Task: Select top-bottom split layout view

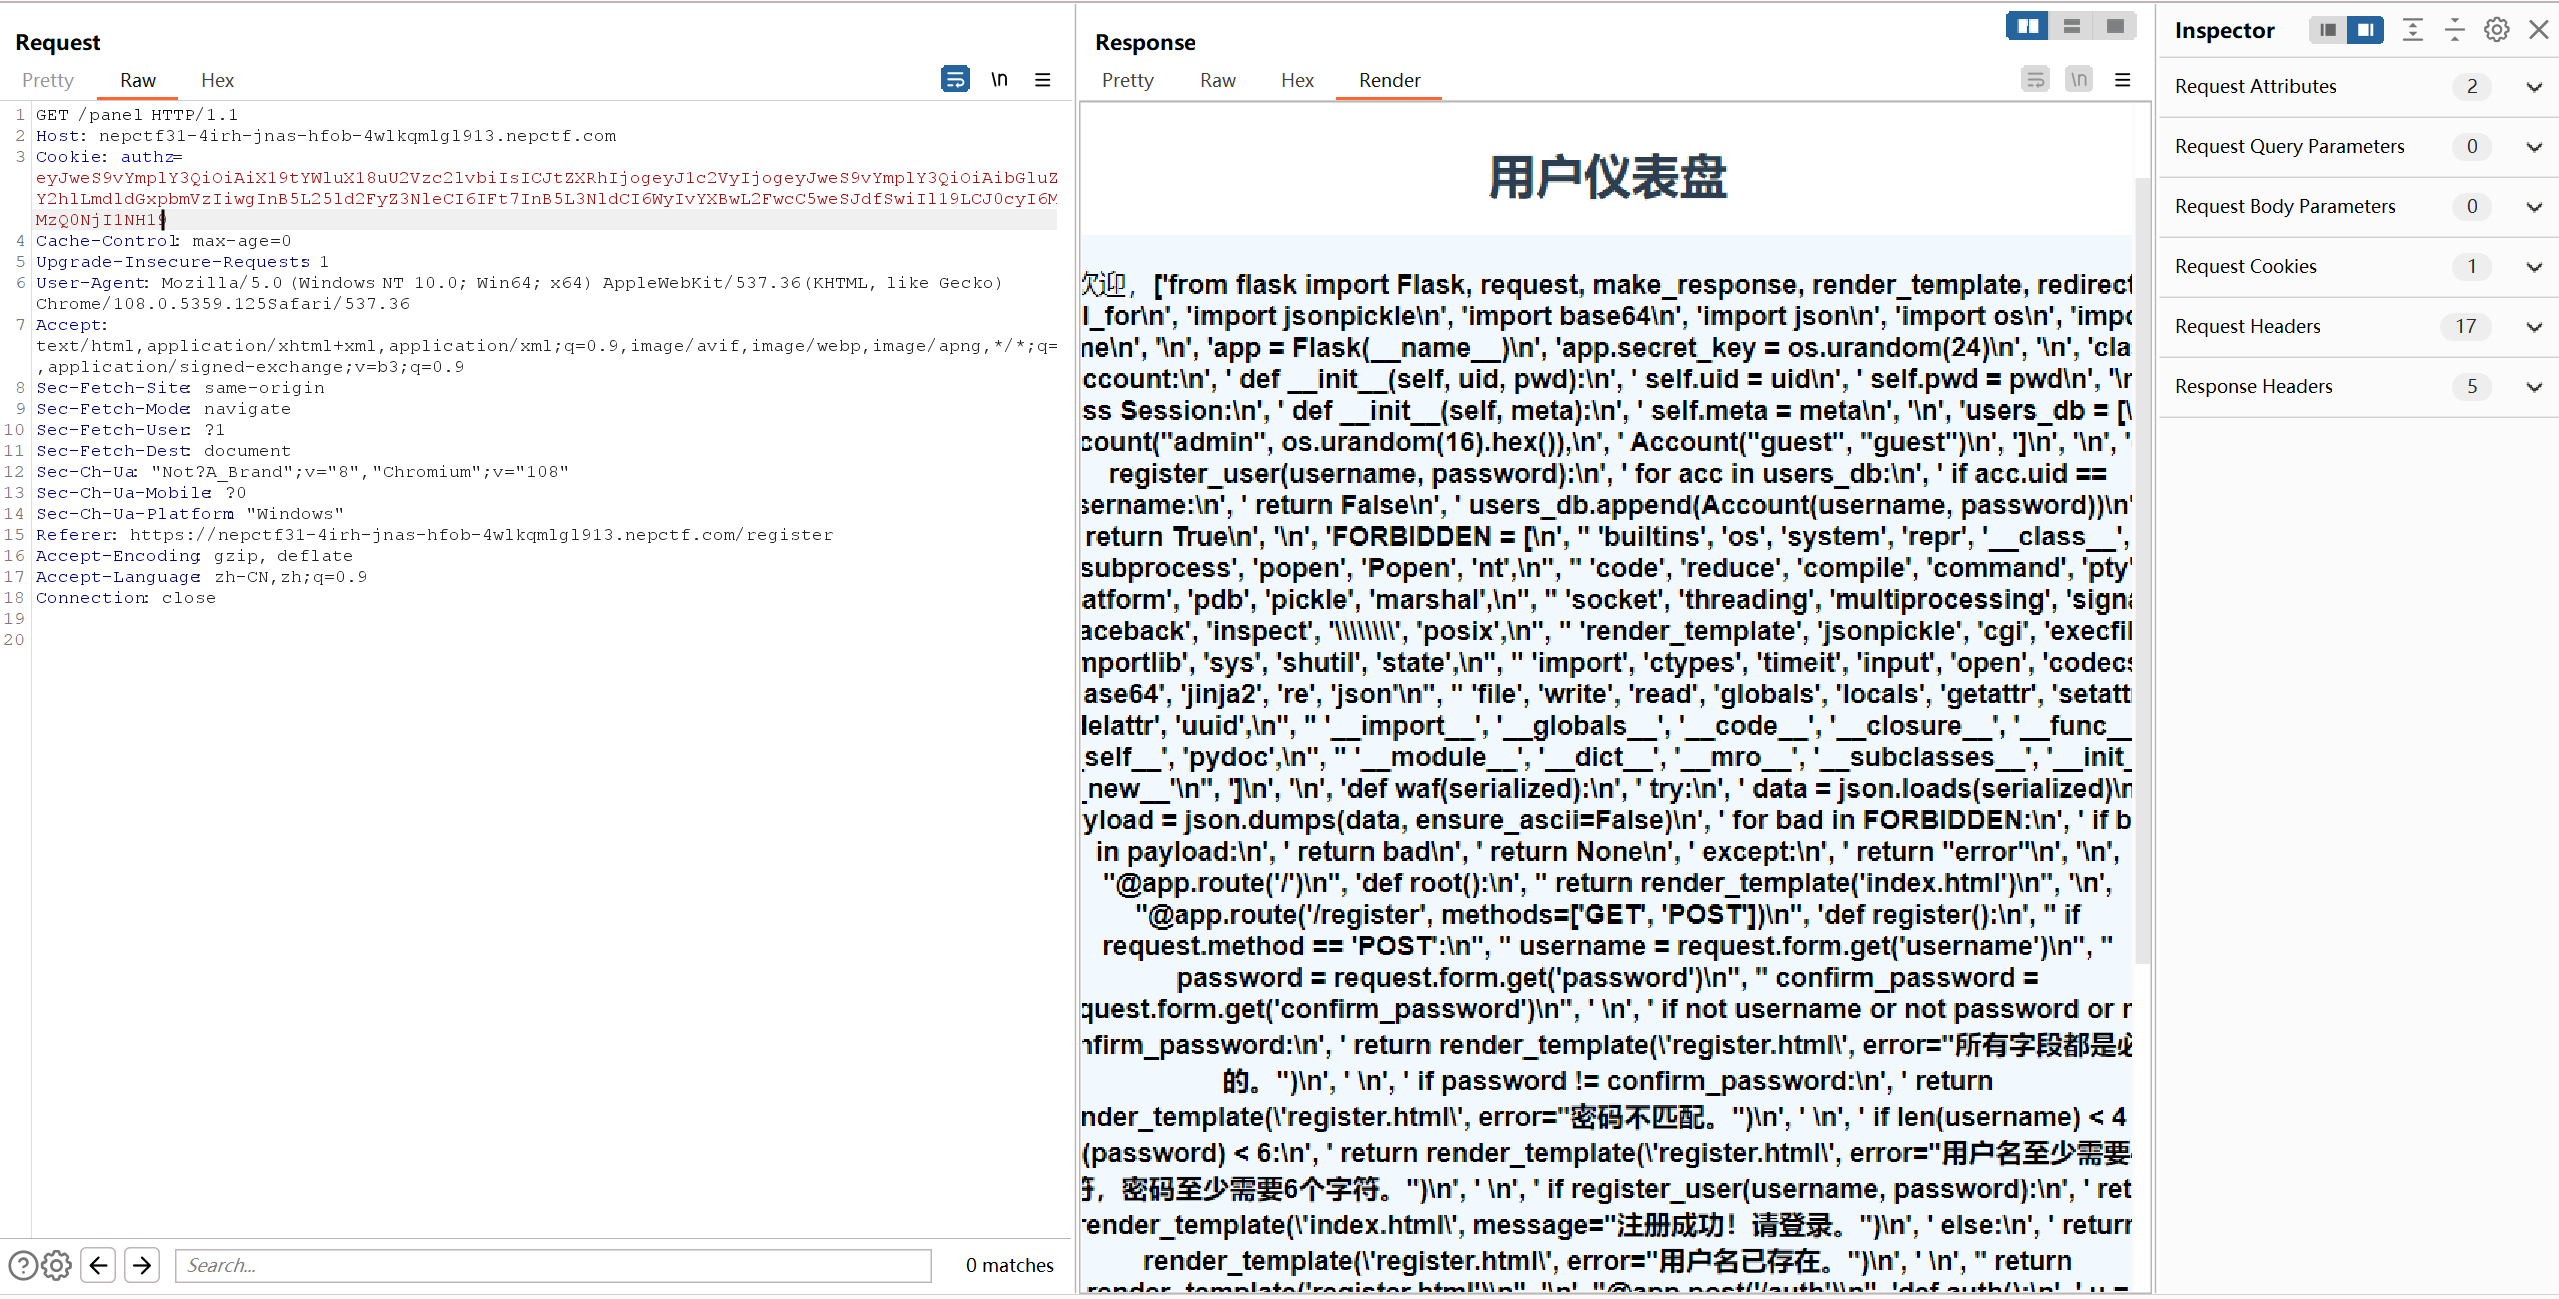Action: pyautogui.click(x=2072, y=26)
